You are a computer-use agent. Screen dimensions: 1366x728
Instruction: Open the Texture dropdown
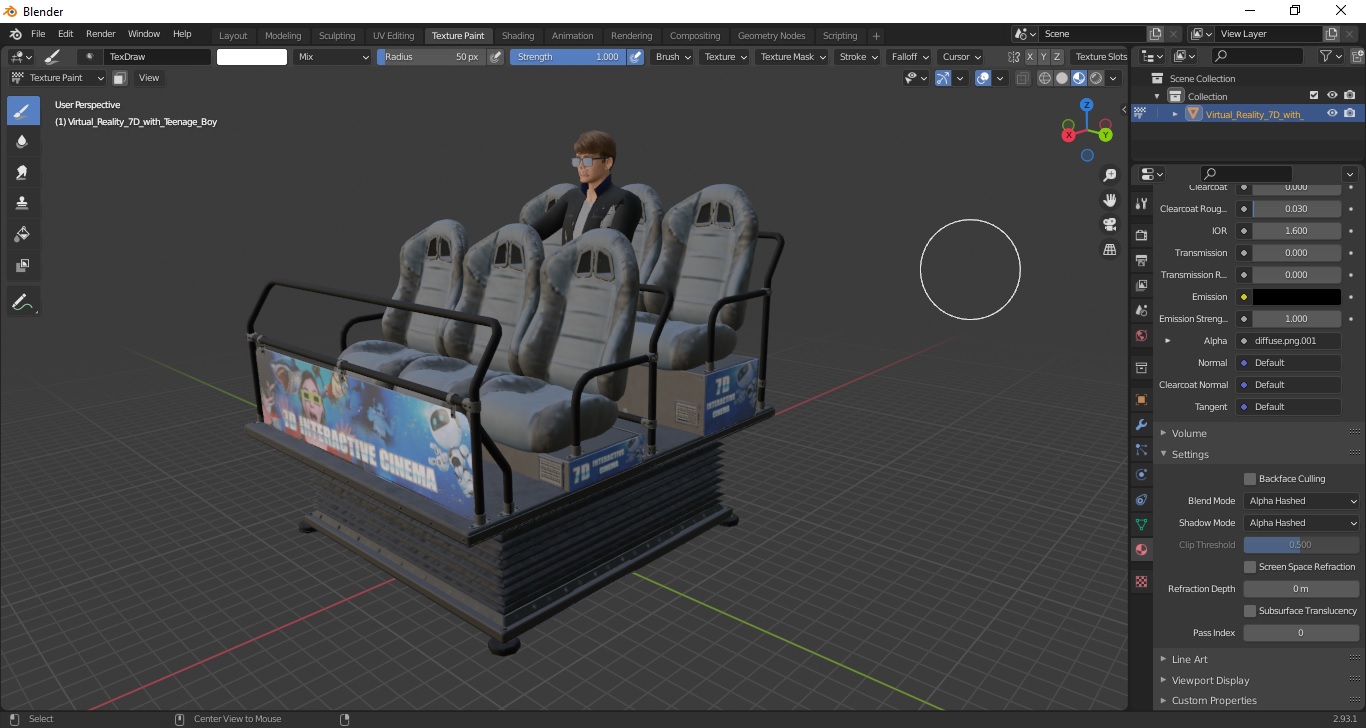725,57
